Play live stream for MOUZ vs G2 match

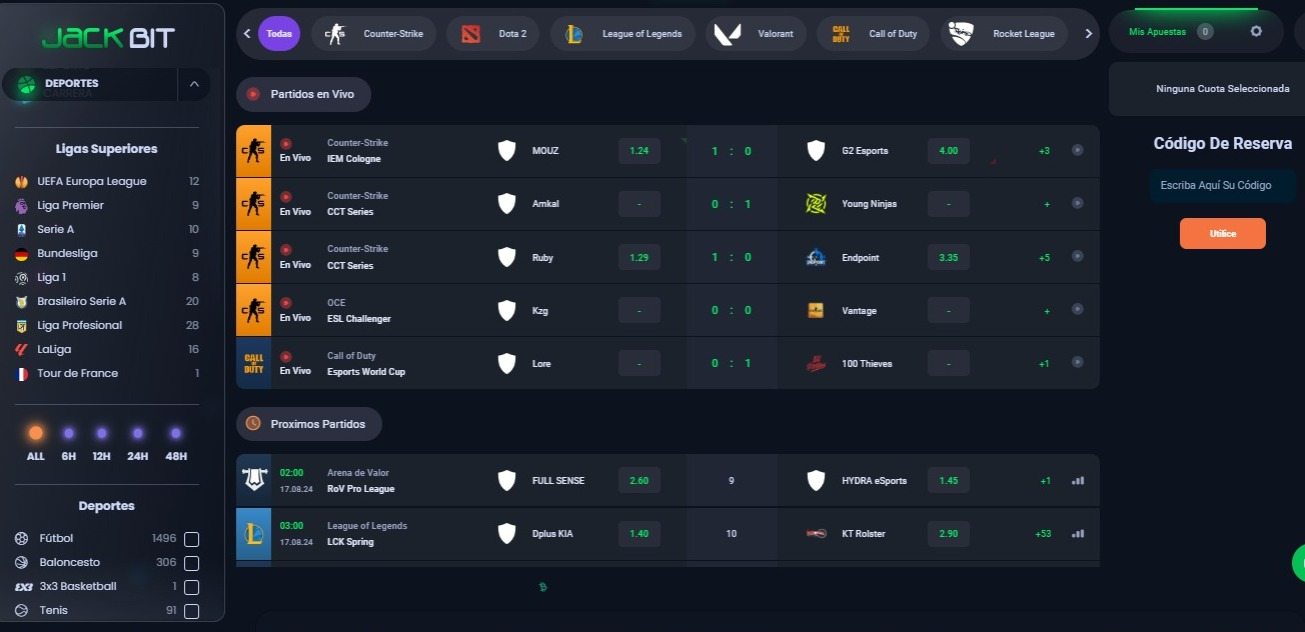coord(1077,150)
